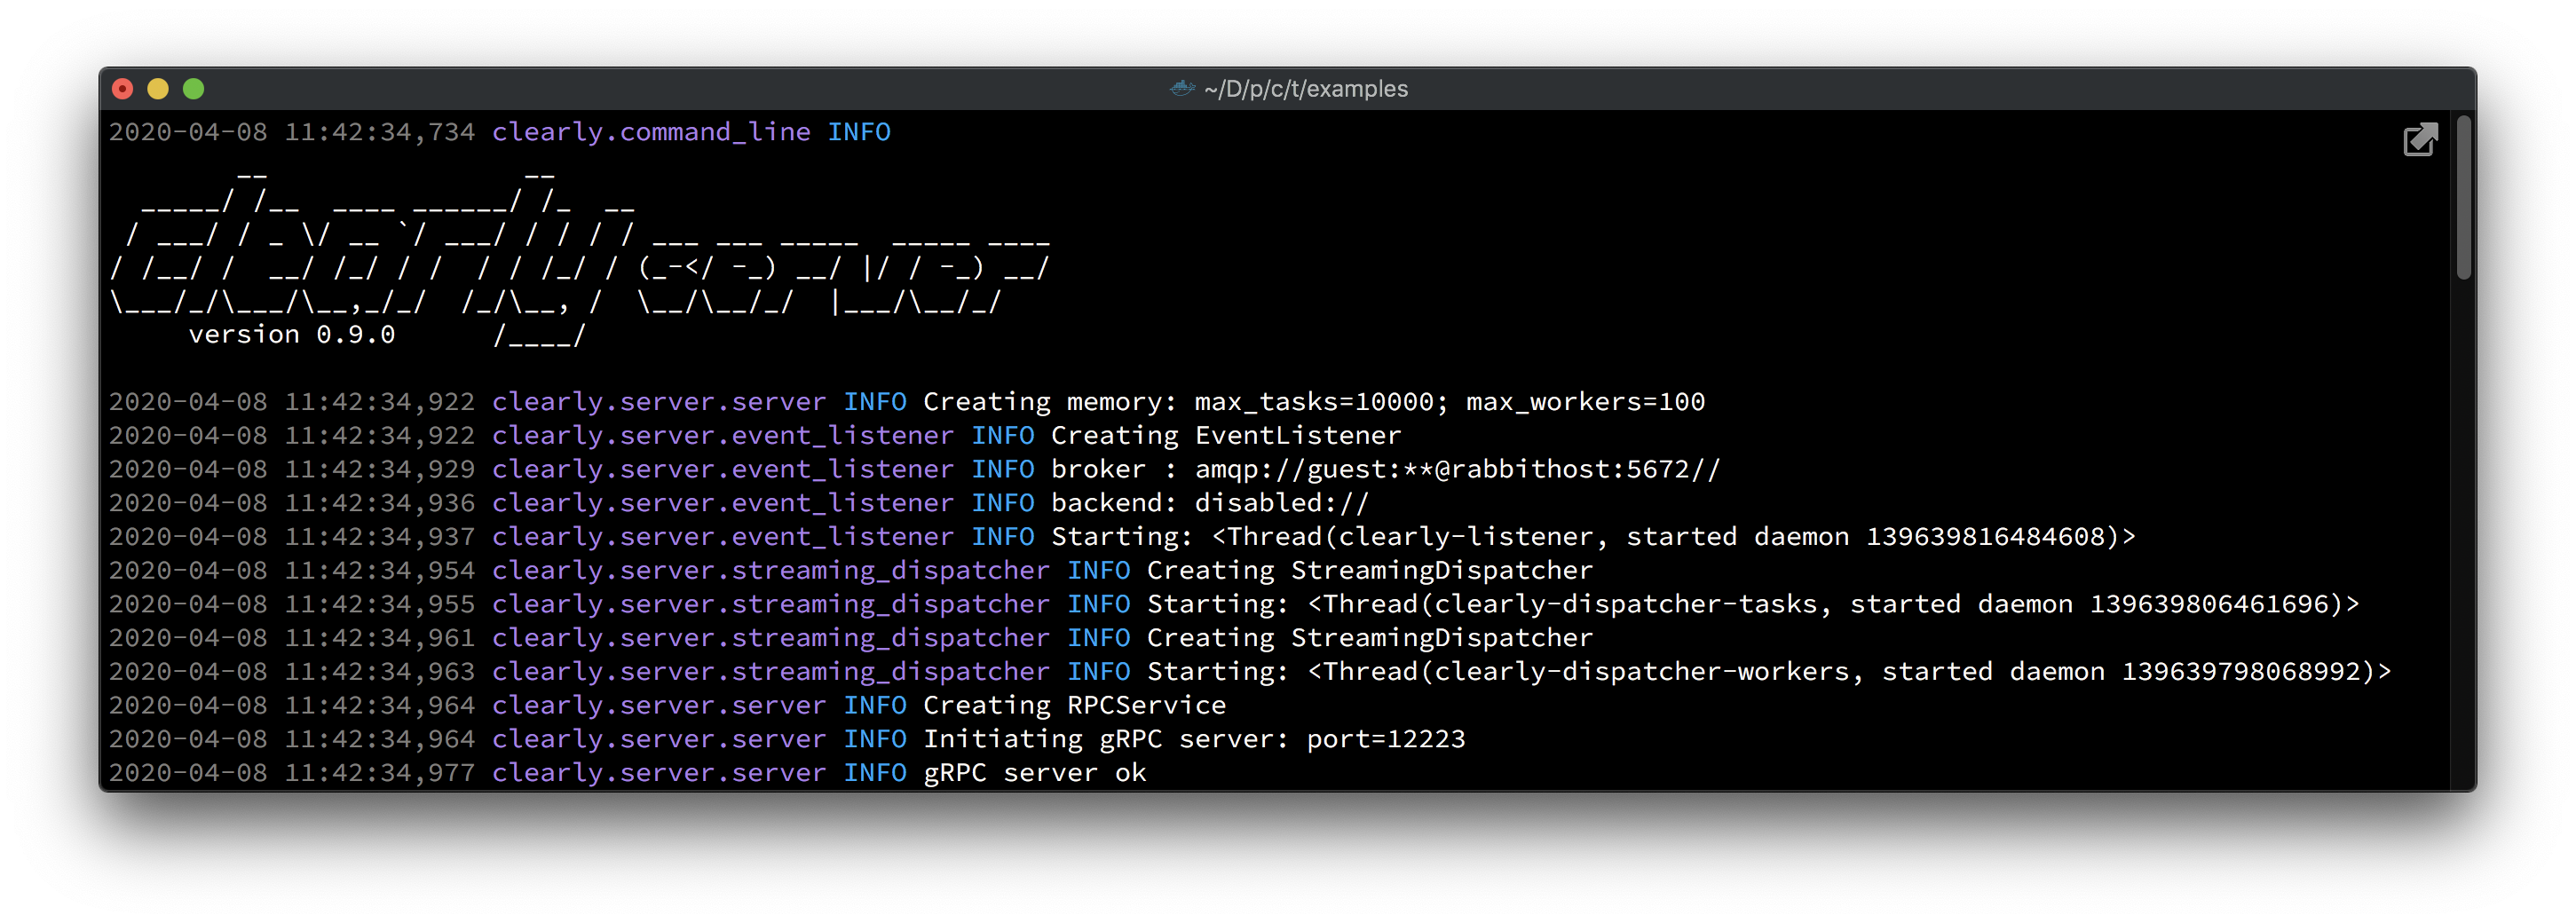Click 'Creating EventListener' message
The image size is (2576, 923).
(x=1226, y=436)
